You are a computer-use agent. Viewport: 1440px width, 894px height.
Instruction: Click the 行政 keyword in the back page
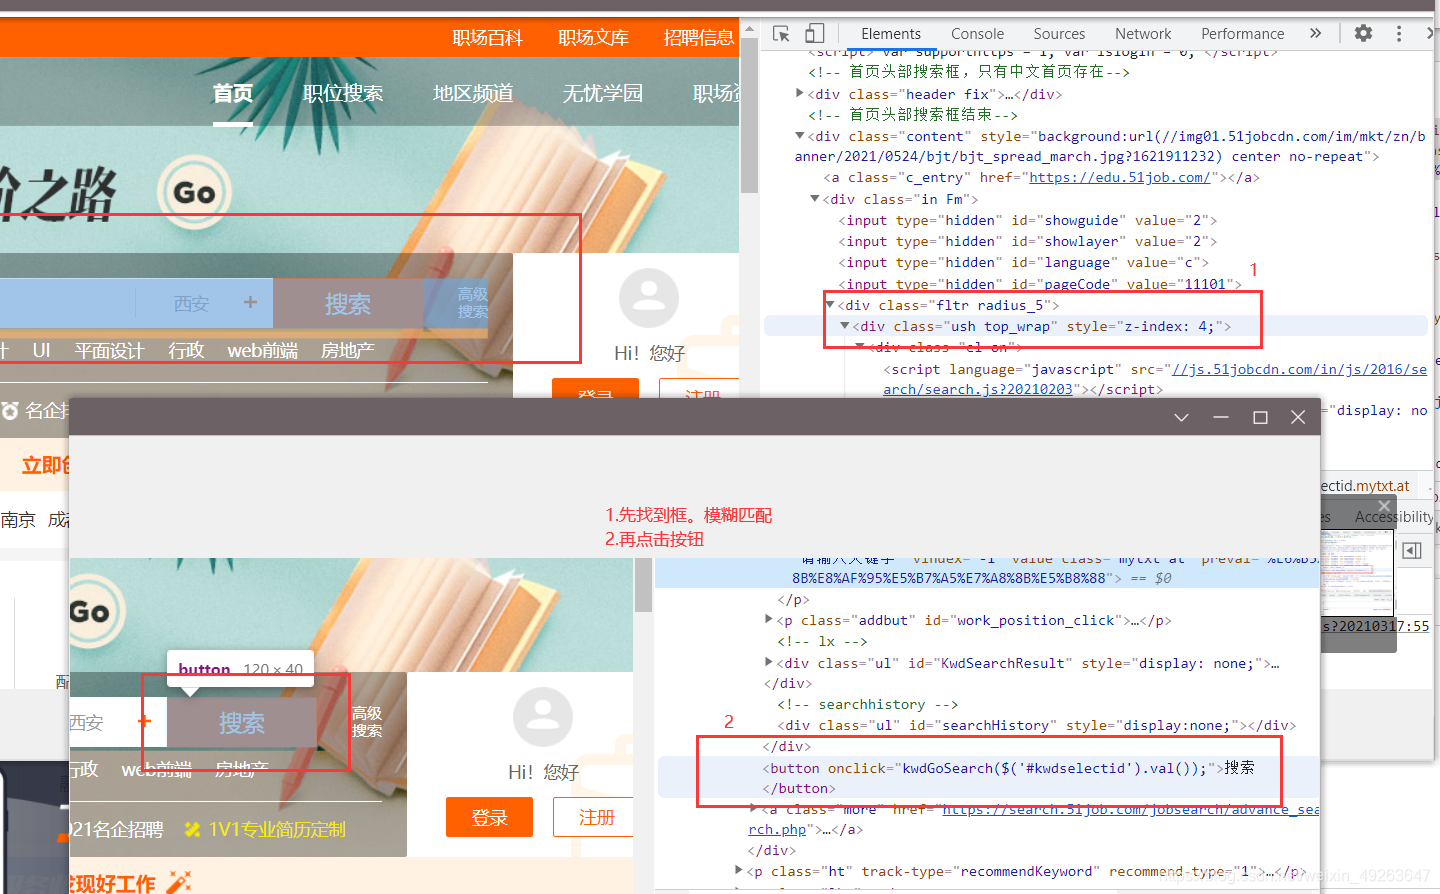click(x=186, y=351)
